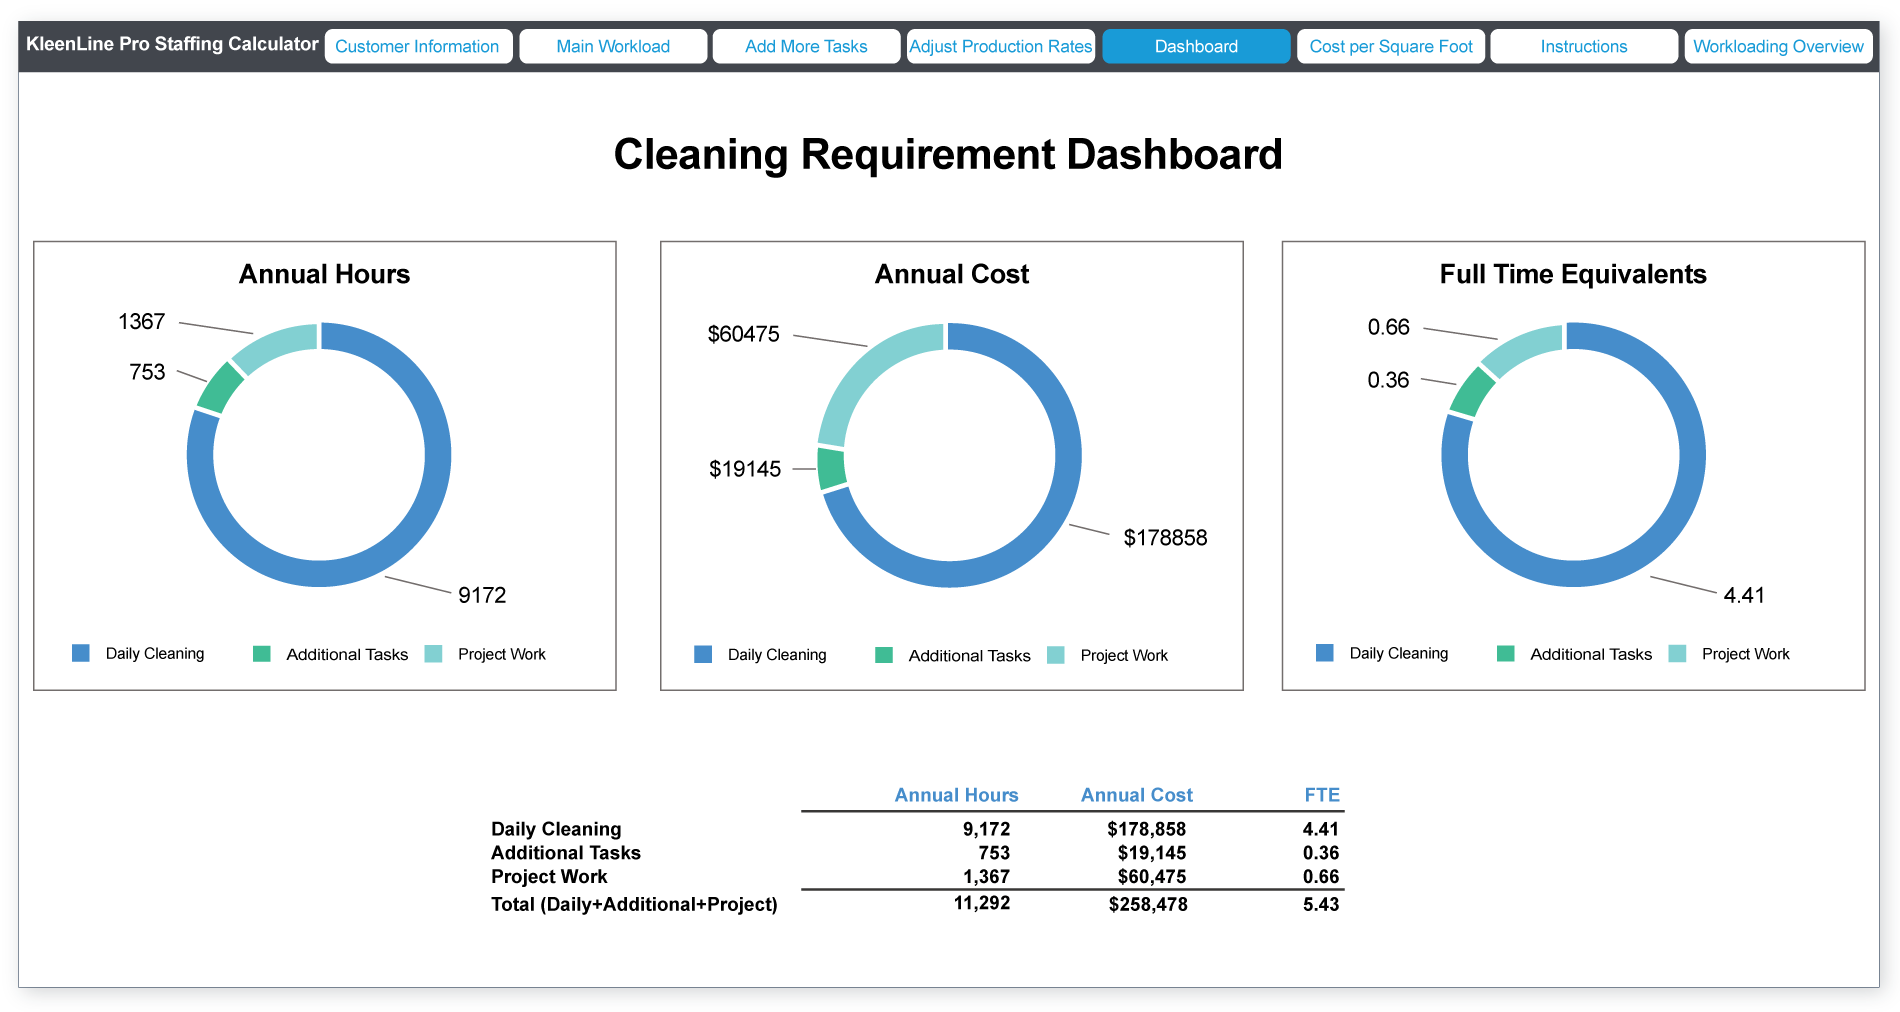
Task: Select the active Dashboard tab
Action: pyautogui.click(x=1196, y=46)
